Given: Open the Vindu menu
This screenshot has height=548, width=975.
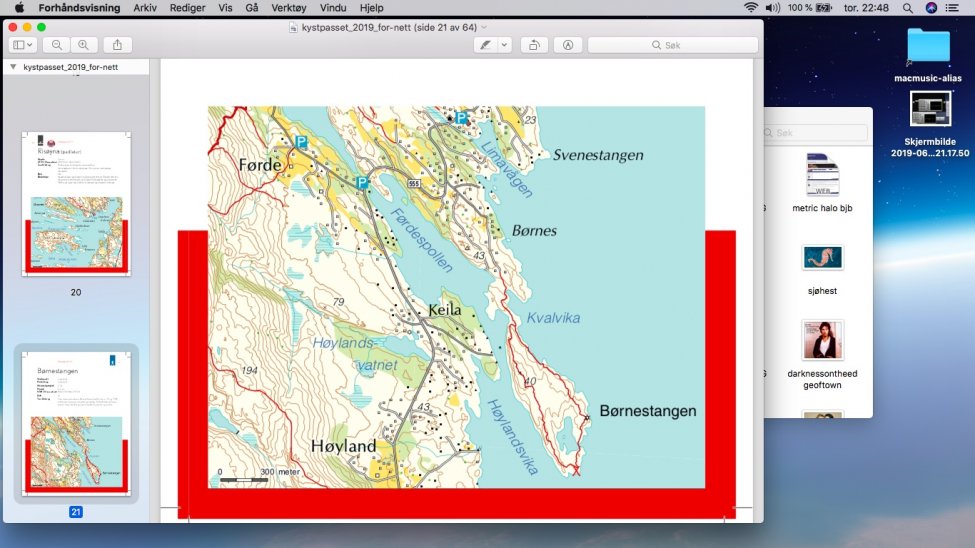Looking at the screenshot, I should (333, 7).
